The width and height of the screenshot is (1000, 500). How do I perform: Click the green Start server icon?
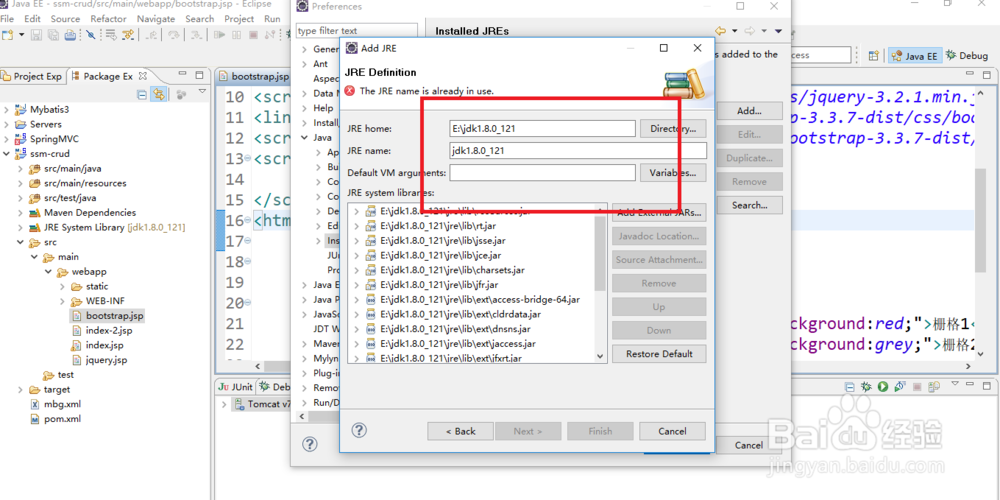(x=883, y=386)
